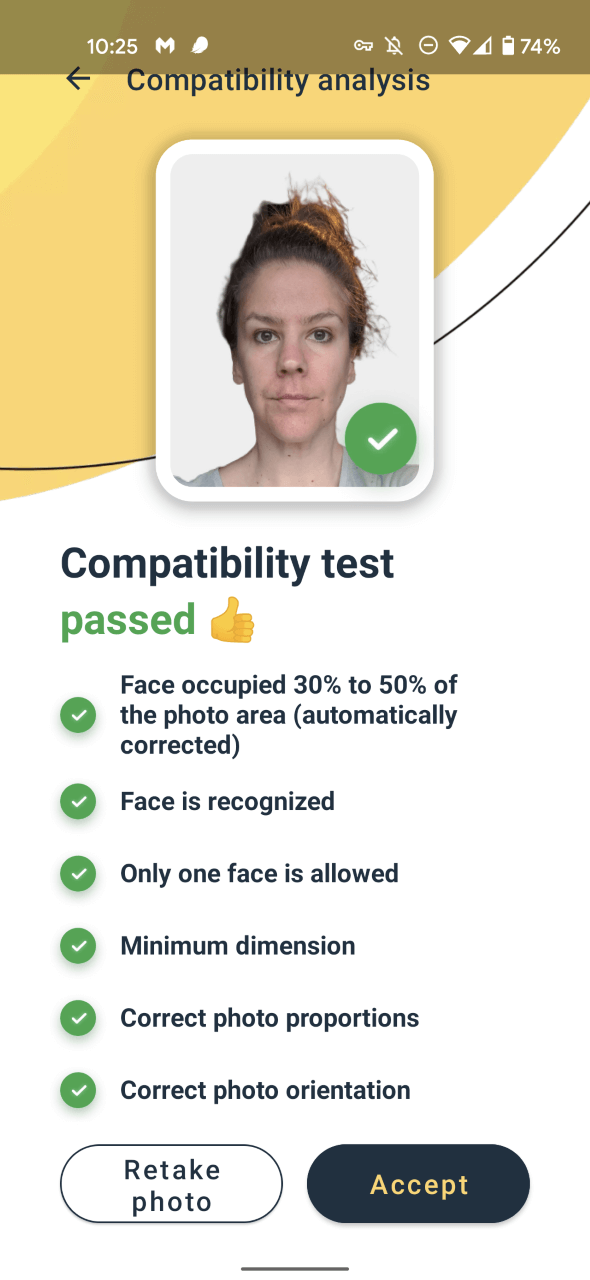Tap the check beside Correct photo proportions
590x1280 pixels.
click(78, 1018)
